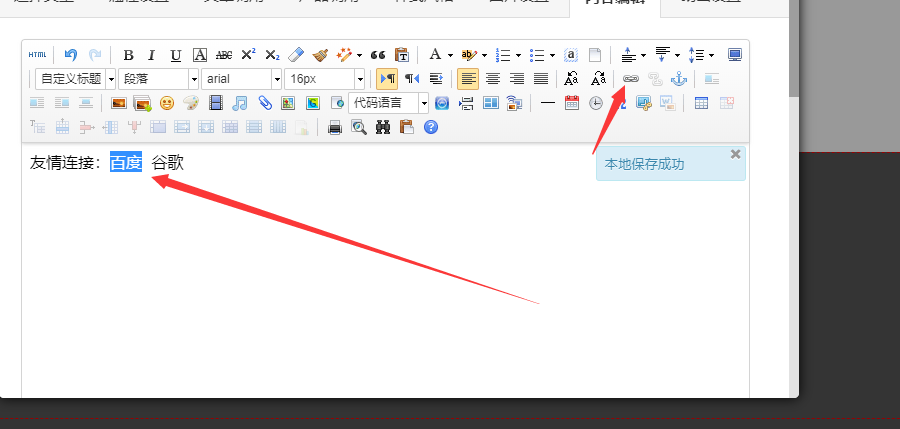This screenshot has width=900, height=429.
Task: Upload a single image
Action: tap(119, 103)
